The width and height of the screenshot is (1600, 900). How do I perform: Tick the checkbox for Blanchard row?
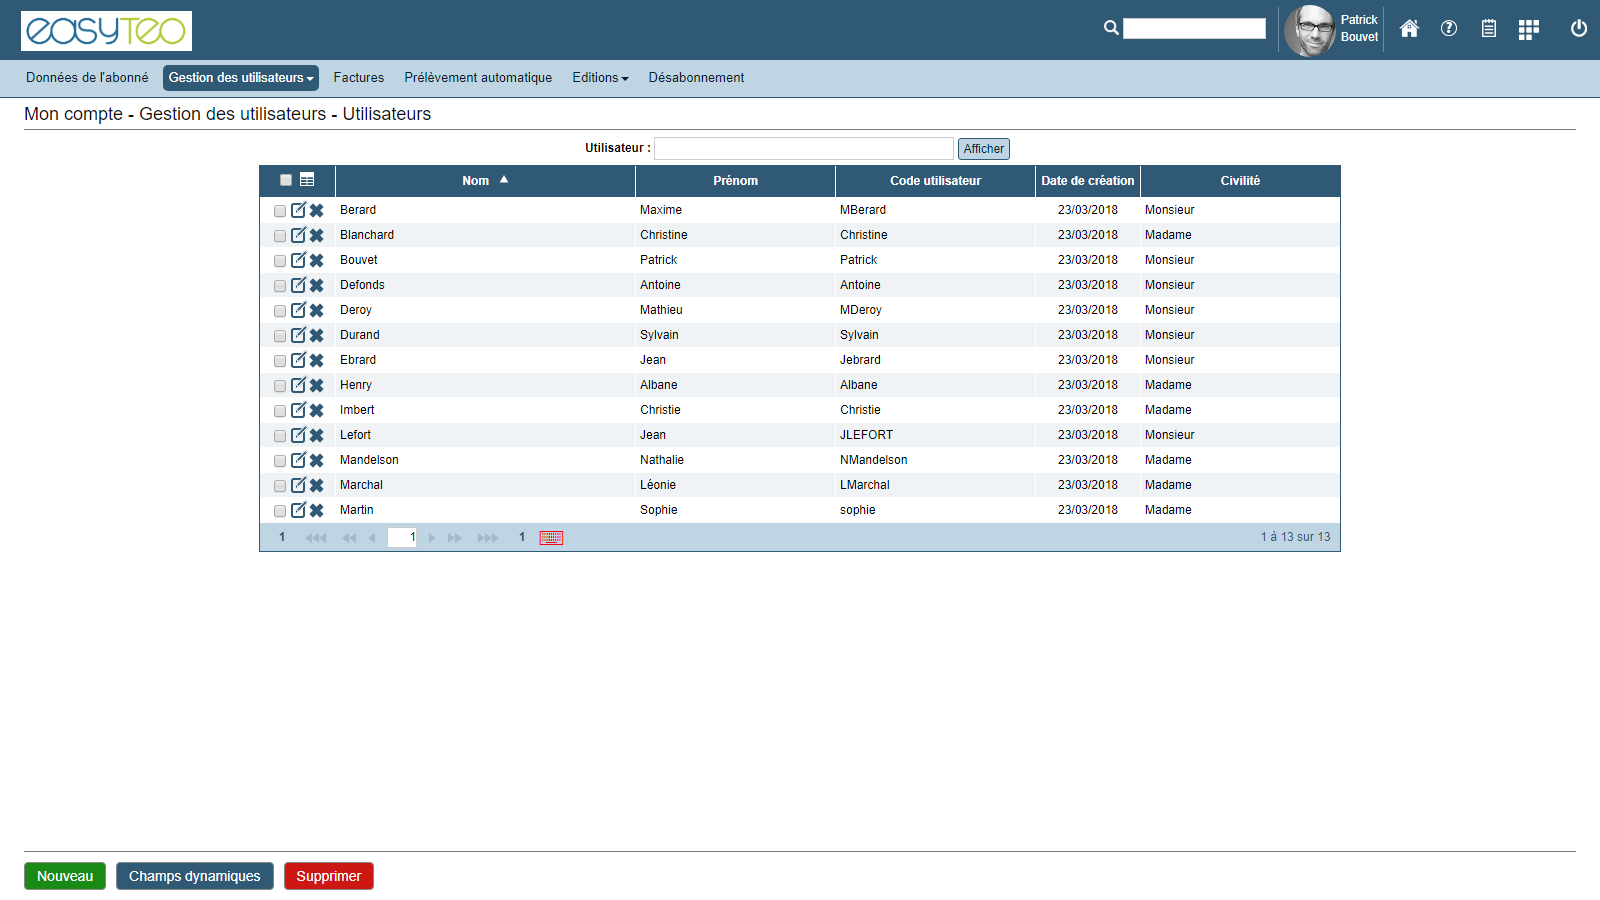pos(280,236)
